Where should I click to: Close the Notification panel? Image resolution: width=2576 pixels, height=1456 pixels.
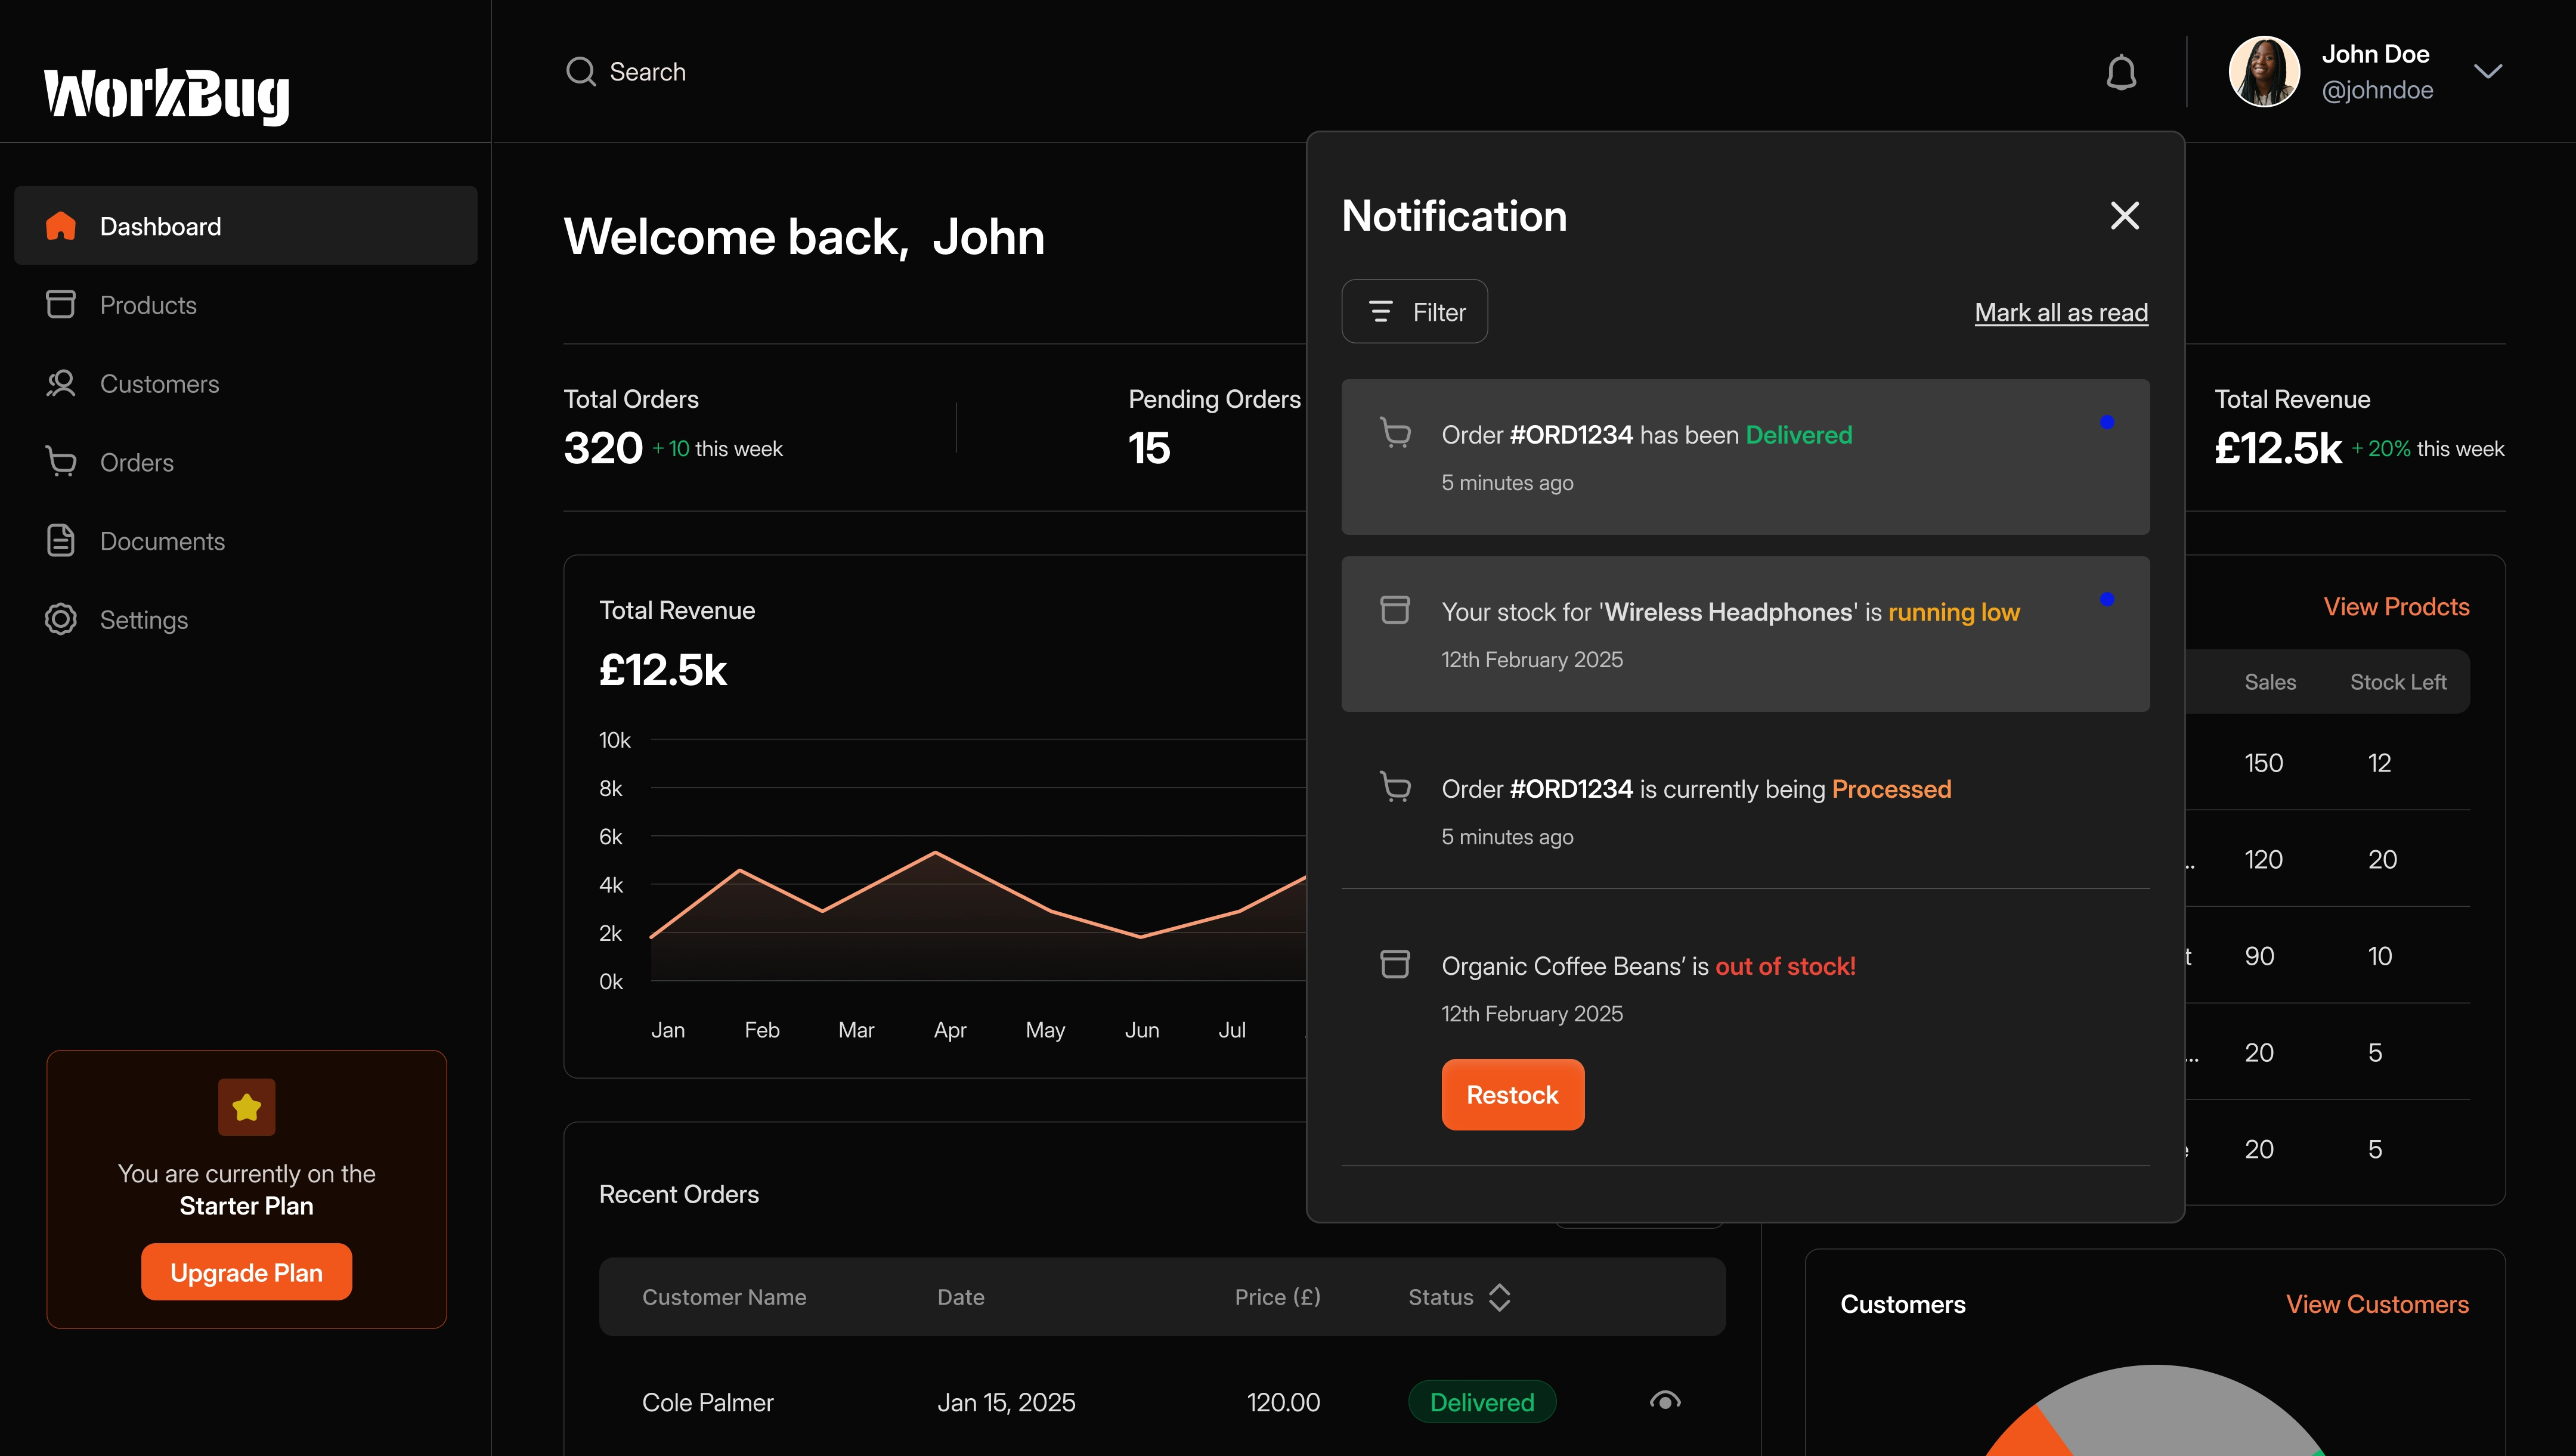(2124, 215)
